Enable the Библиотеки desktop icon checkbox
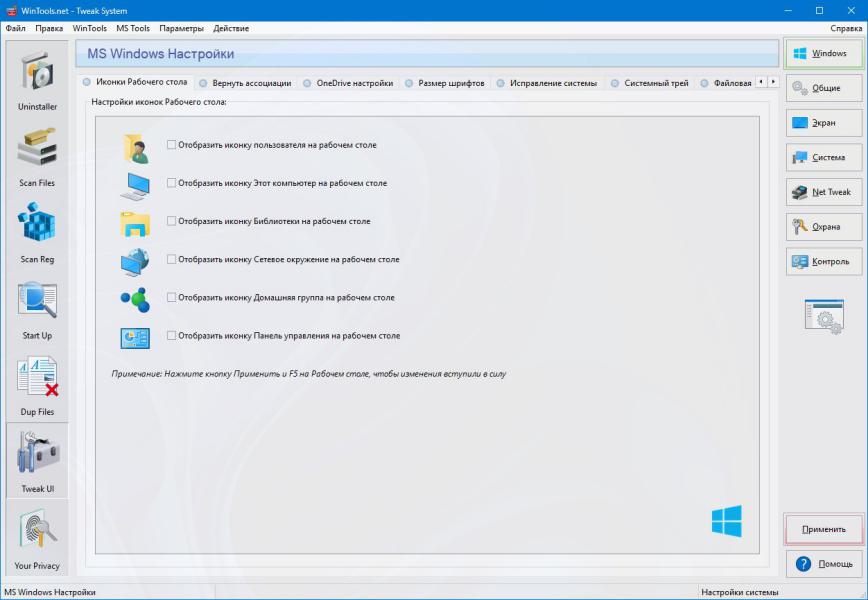Image resolution: width=868 pixels, height=600 pixels. (171, 221)
